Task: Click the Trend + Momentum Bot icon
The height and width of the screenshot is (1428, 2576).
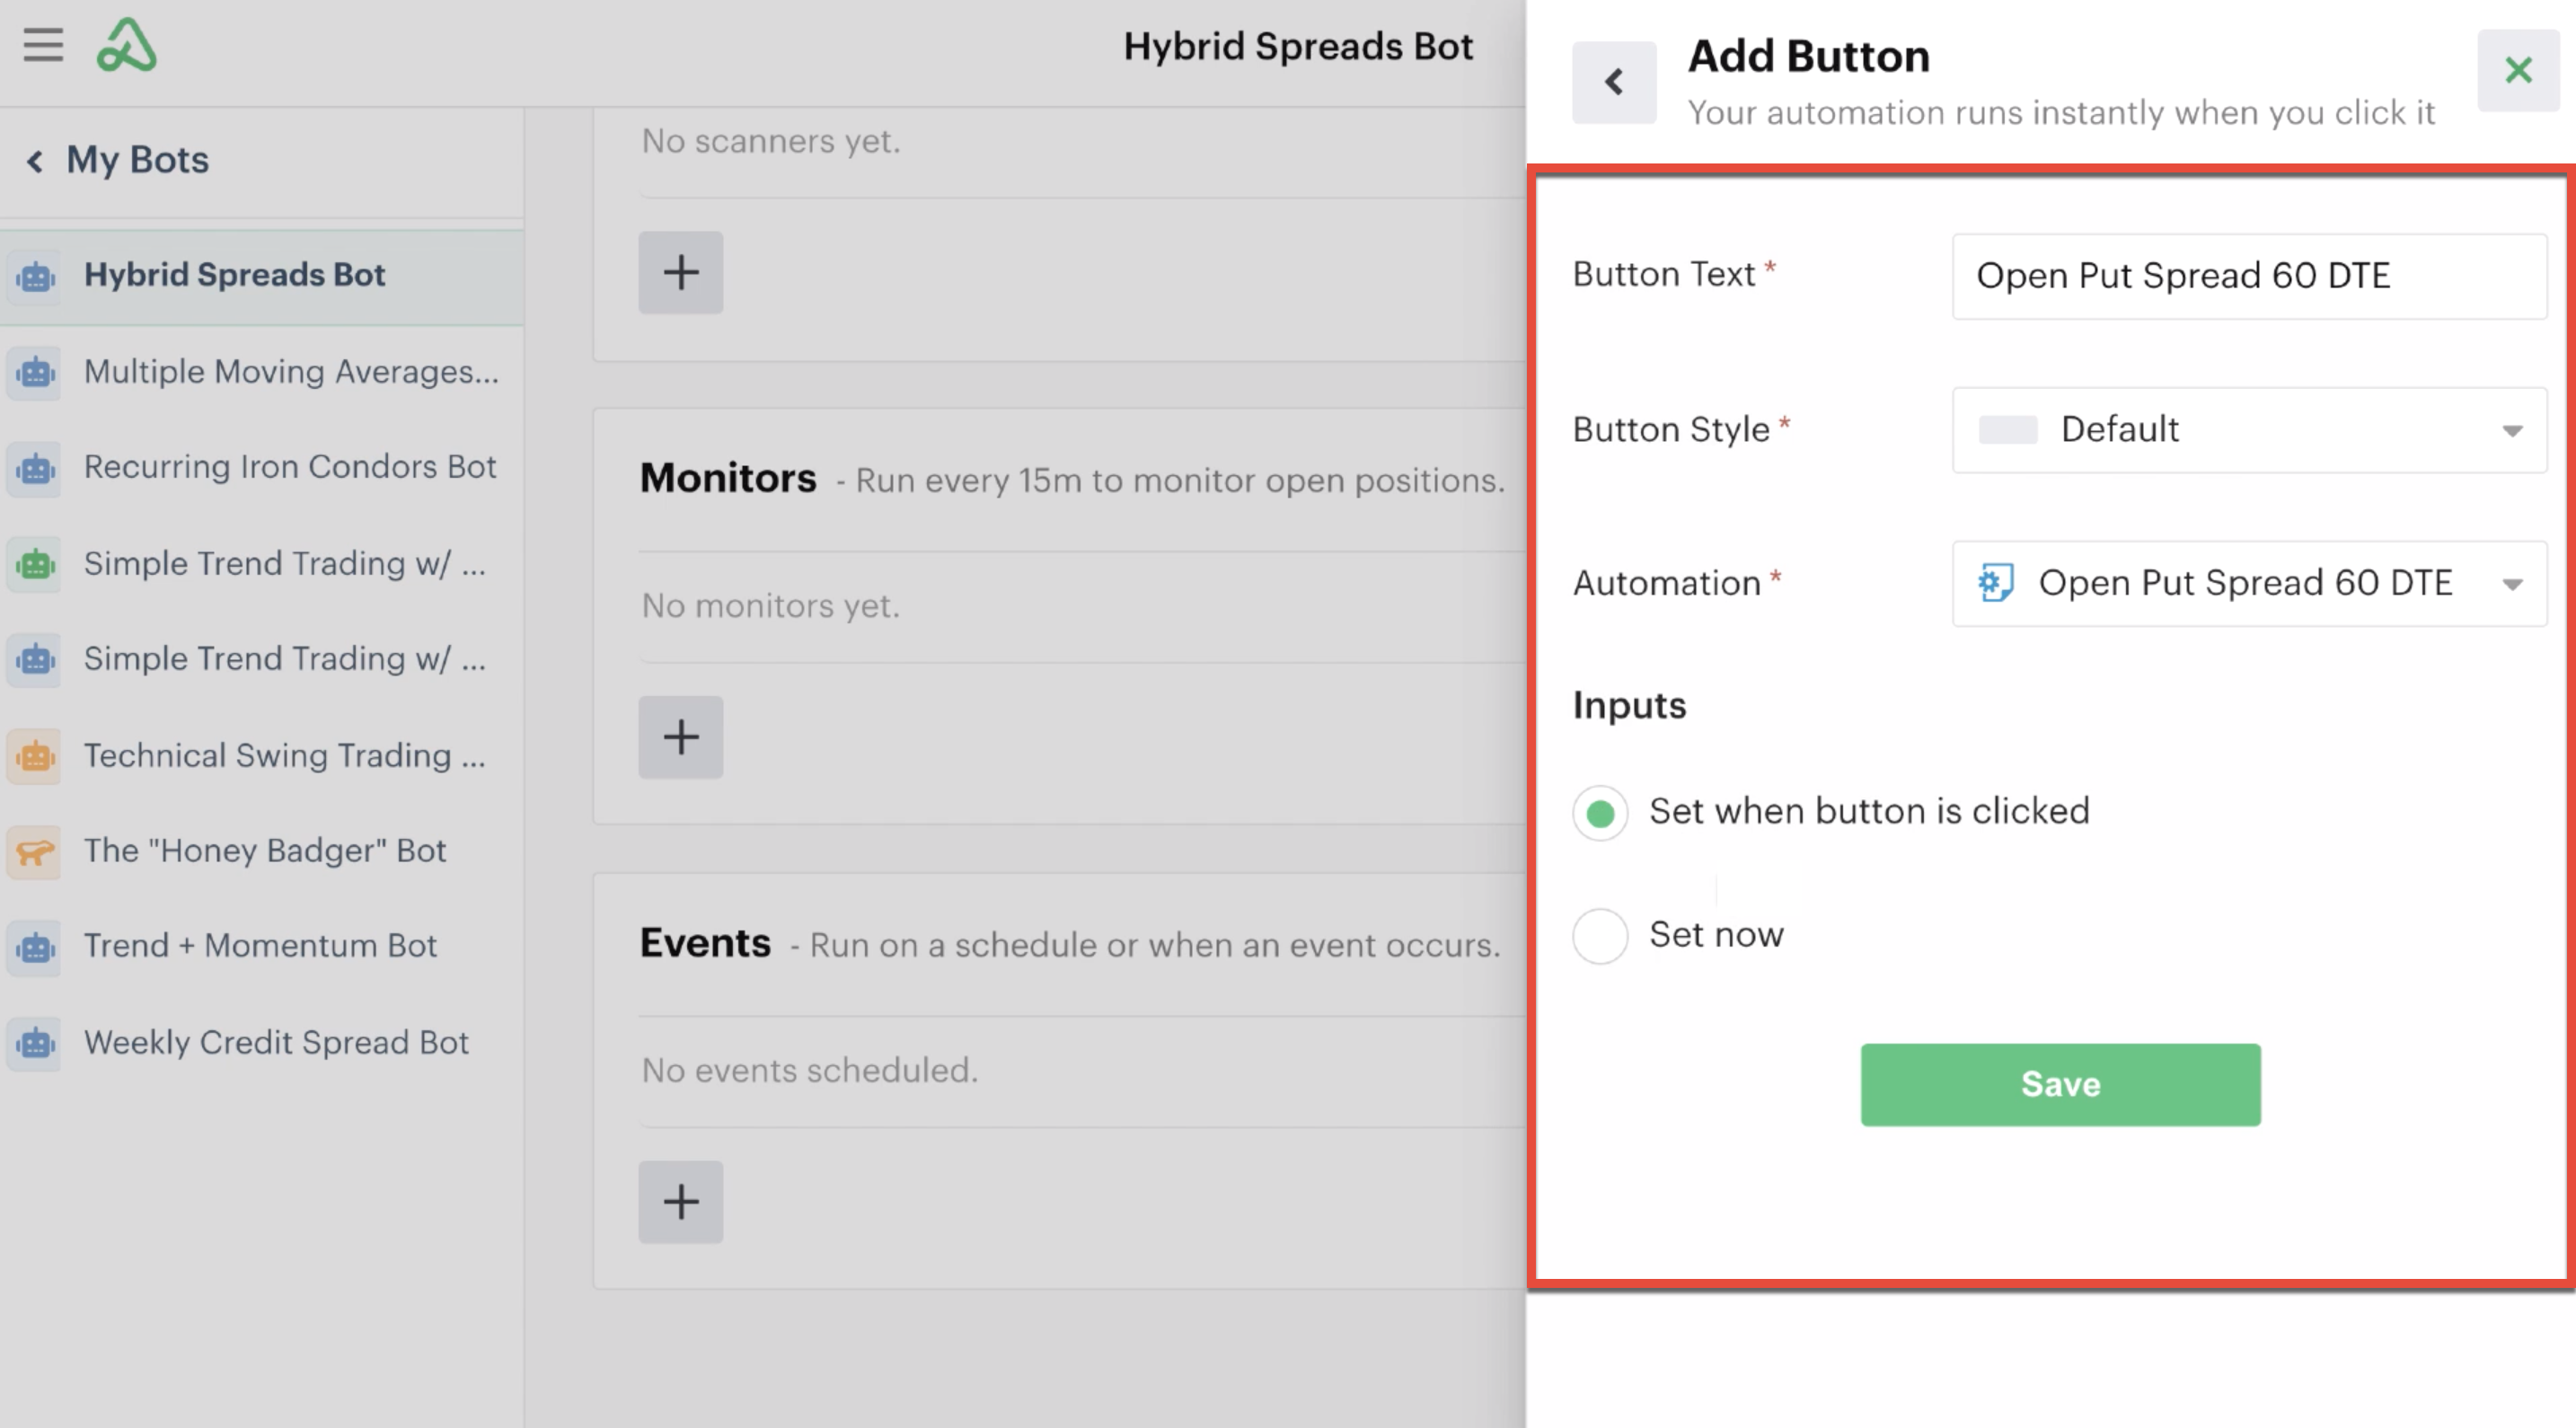Action: (x=35, y=947)
